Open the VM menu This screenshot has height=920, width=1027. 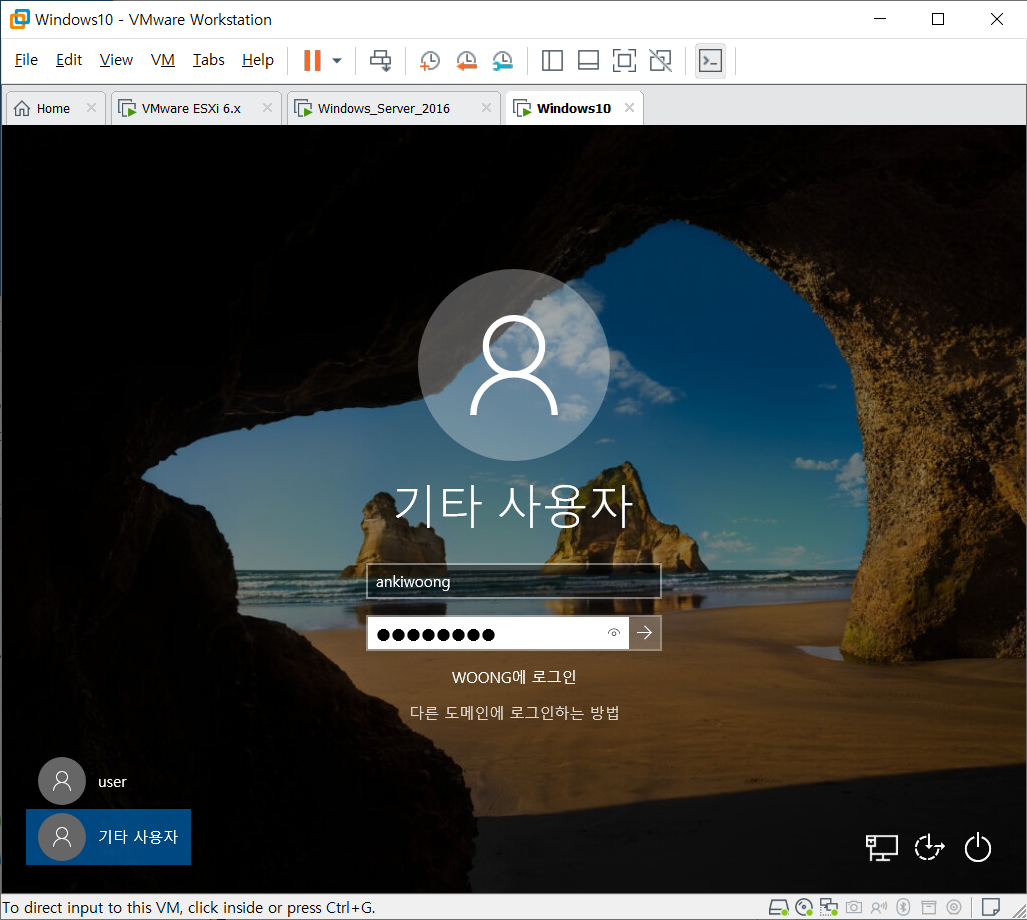pyautogui.click(x=162, y=60)
